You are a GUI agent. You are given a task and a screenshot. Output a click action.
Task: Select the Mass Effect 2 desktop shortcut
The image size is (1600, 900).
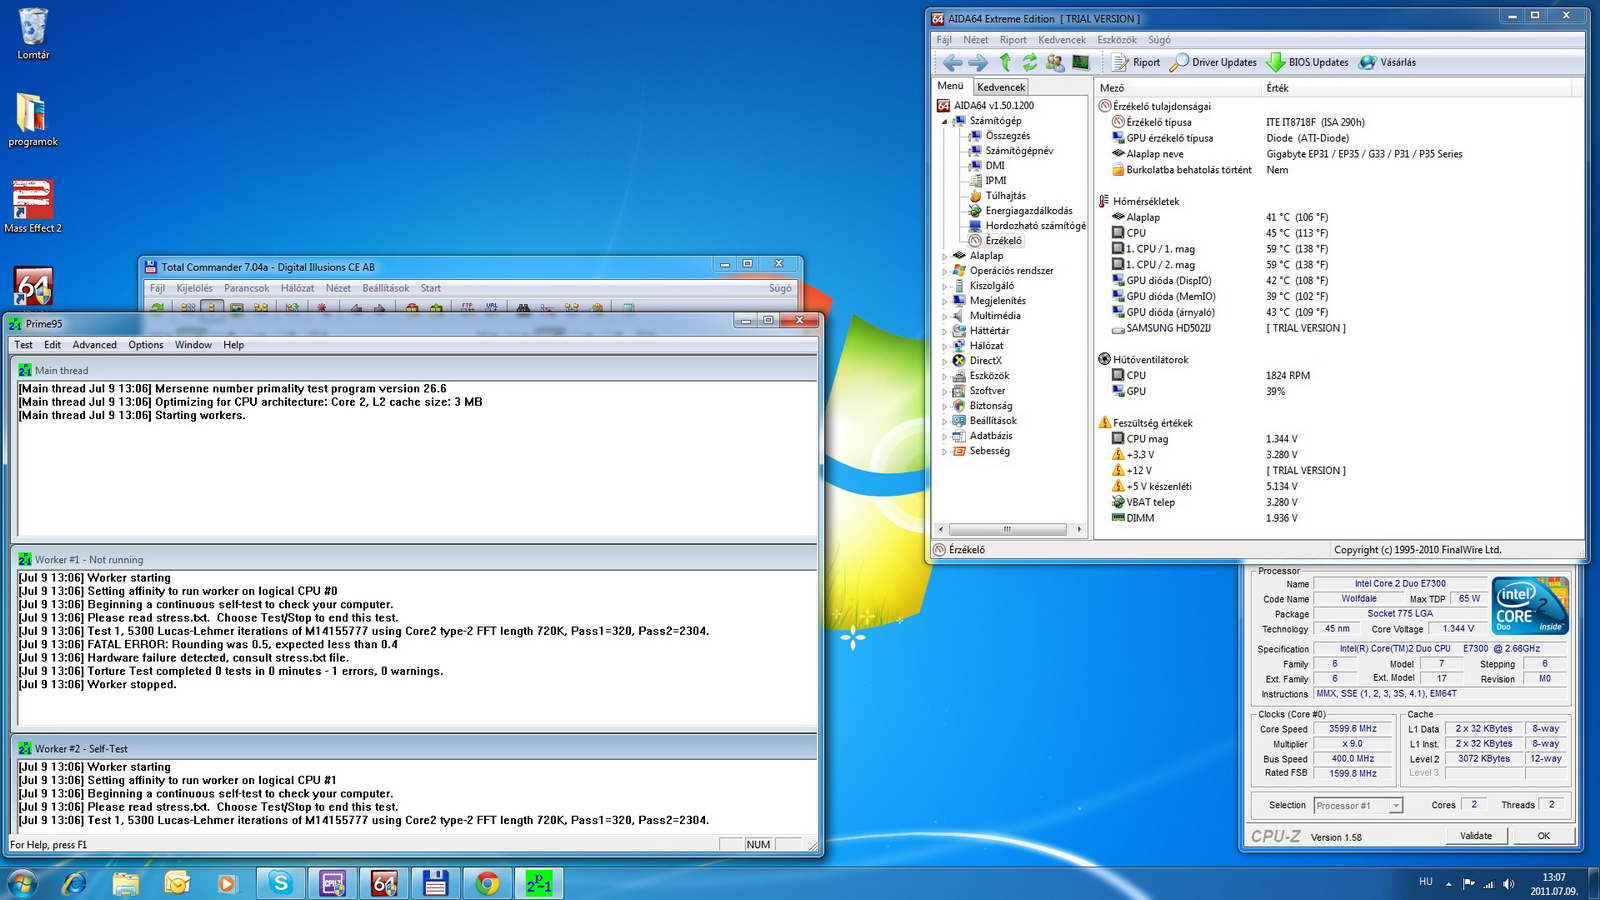point(33,207)
